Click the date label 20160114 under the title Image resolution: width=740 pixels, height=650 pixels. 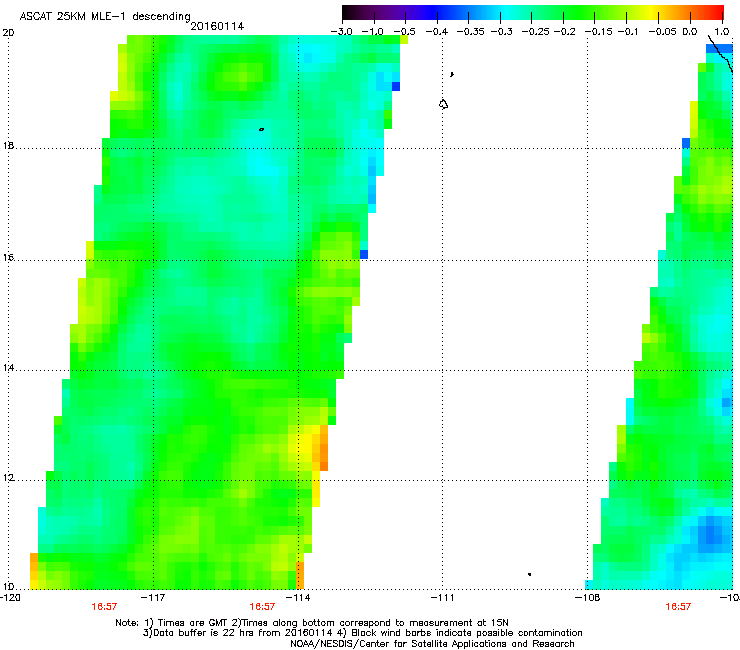point(217,26)
